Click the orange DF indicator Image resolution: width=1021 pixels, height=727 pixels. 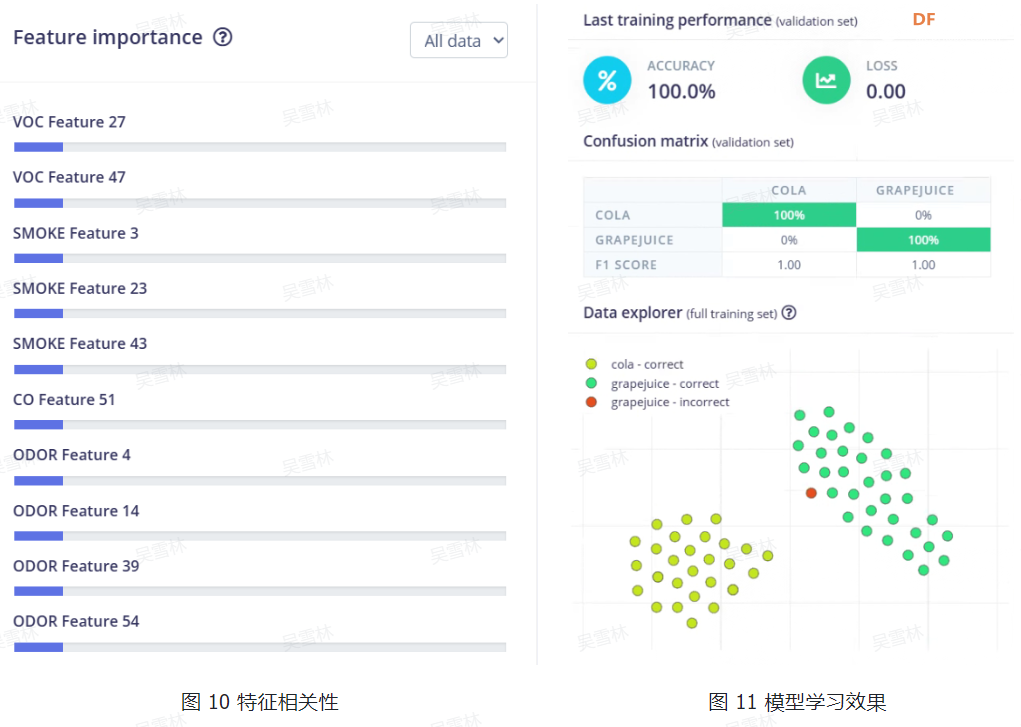[x=923, y=18]
